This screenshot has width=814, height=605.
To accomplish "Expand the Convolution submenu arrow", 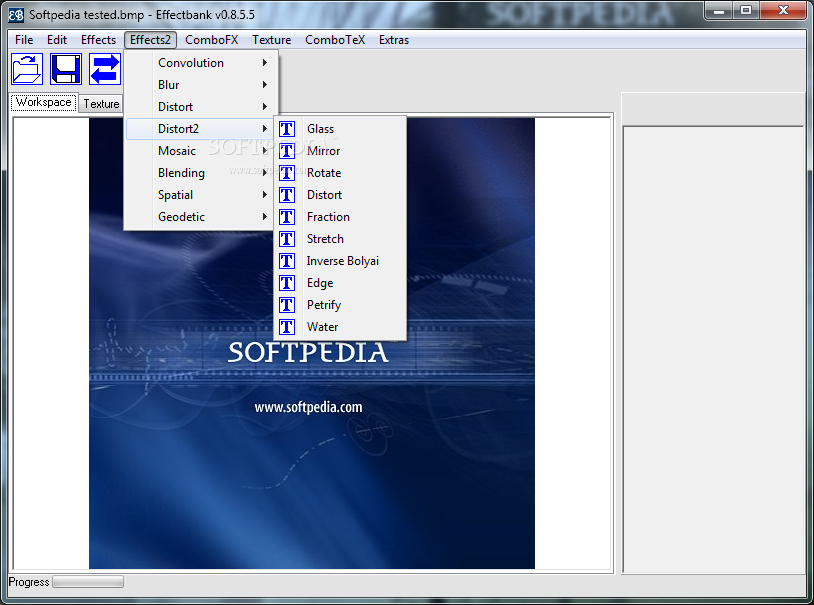I will (x=265, y=63).
